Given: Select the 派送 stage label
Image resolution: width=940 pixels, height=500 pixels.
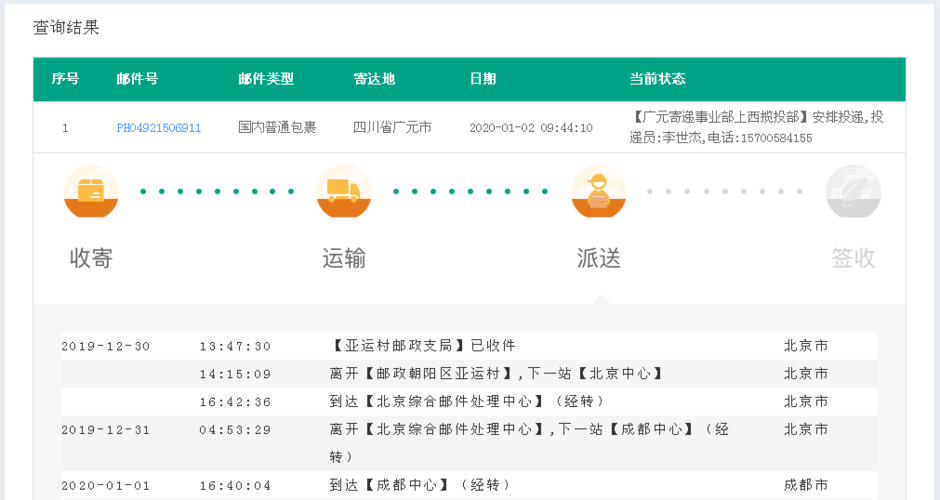Looking at the screenshot, I should tap(598, 258).
